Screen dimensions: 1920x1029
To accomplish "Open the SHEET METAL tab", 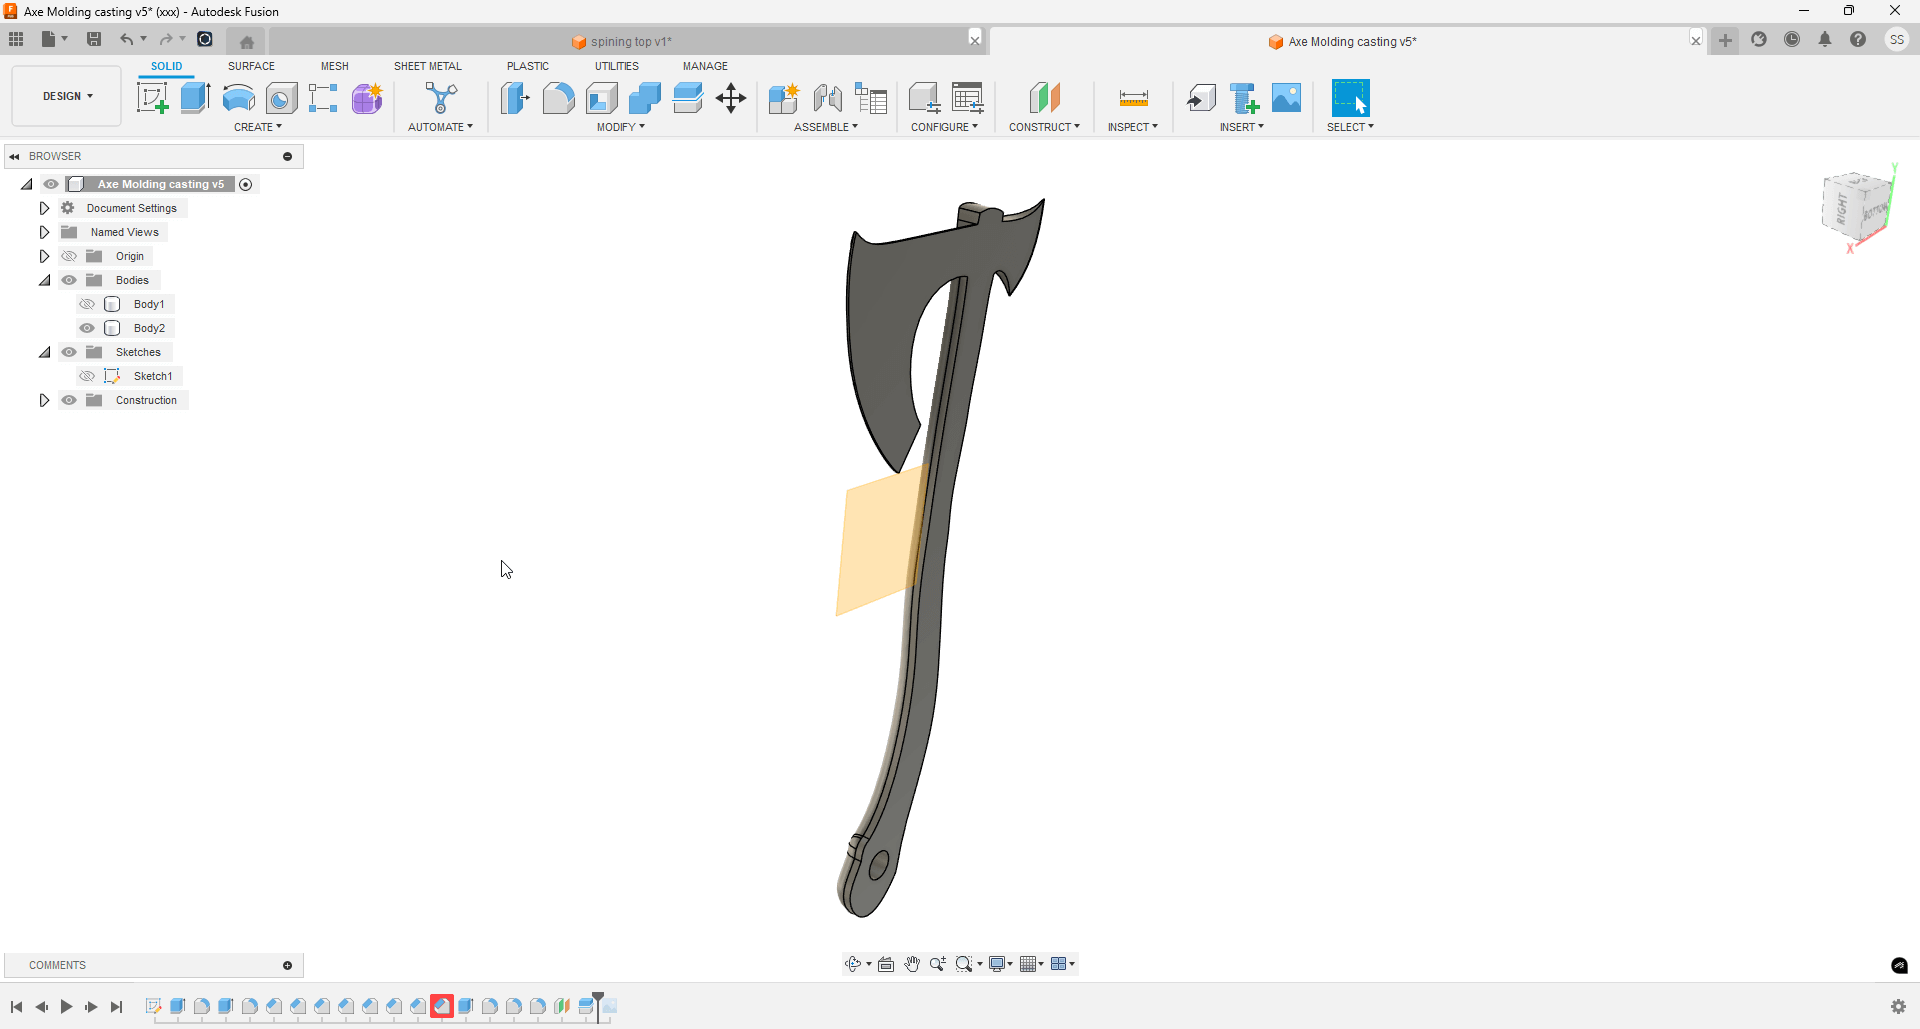I will click(x=428, y=66).
